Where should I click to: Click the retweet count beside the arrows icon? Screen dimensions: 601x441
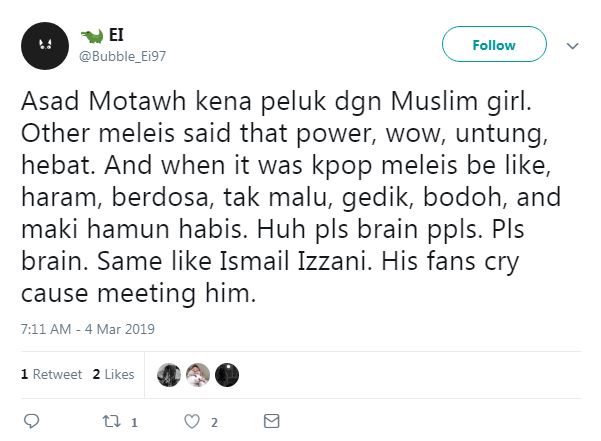(x=134, y=422)
